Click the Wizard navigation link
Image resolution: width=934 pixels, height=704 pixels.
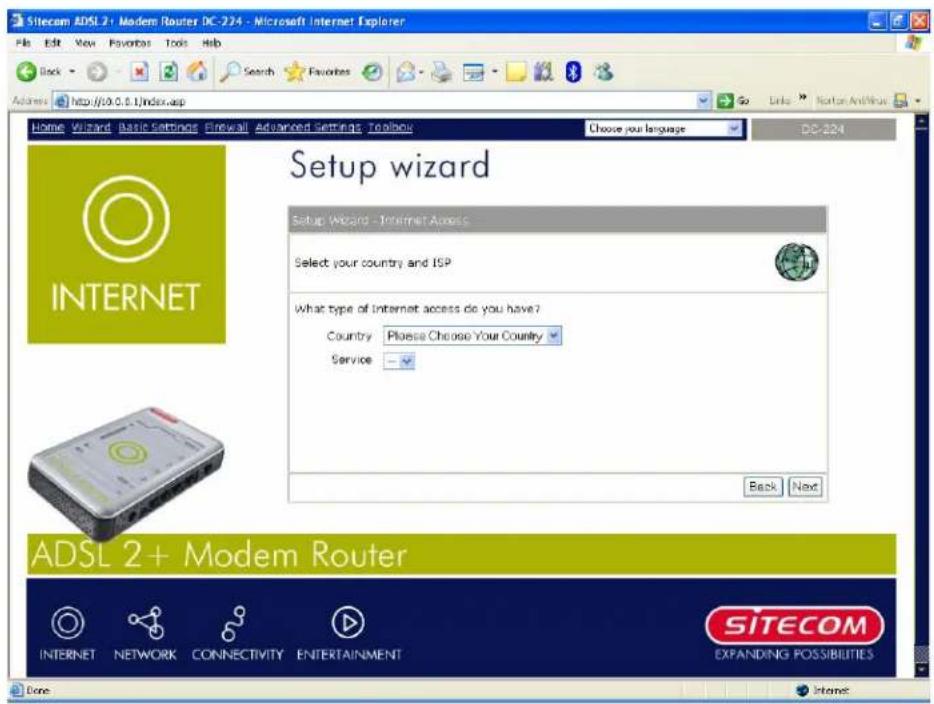click(91, 127)
